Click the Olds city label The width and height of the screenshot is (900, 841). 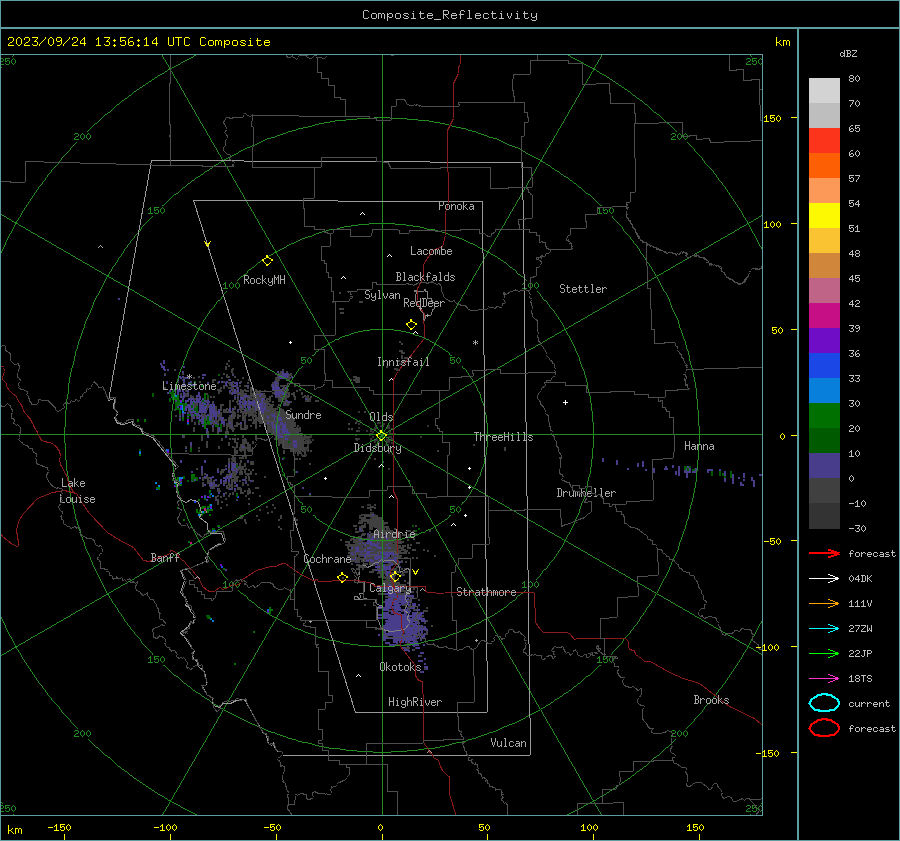tap(381, 417)
